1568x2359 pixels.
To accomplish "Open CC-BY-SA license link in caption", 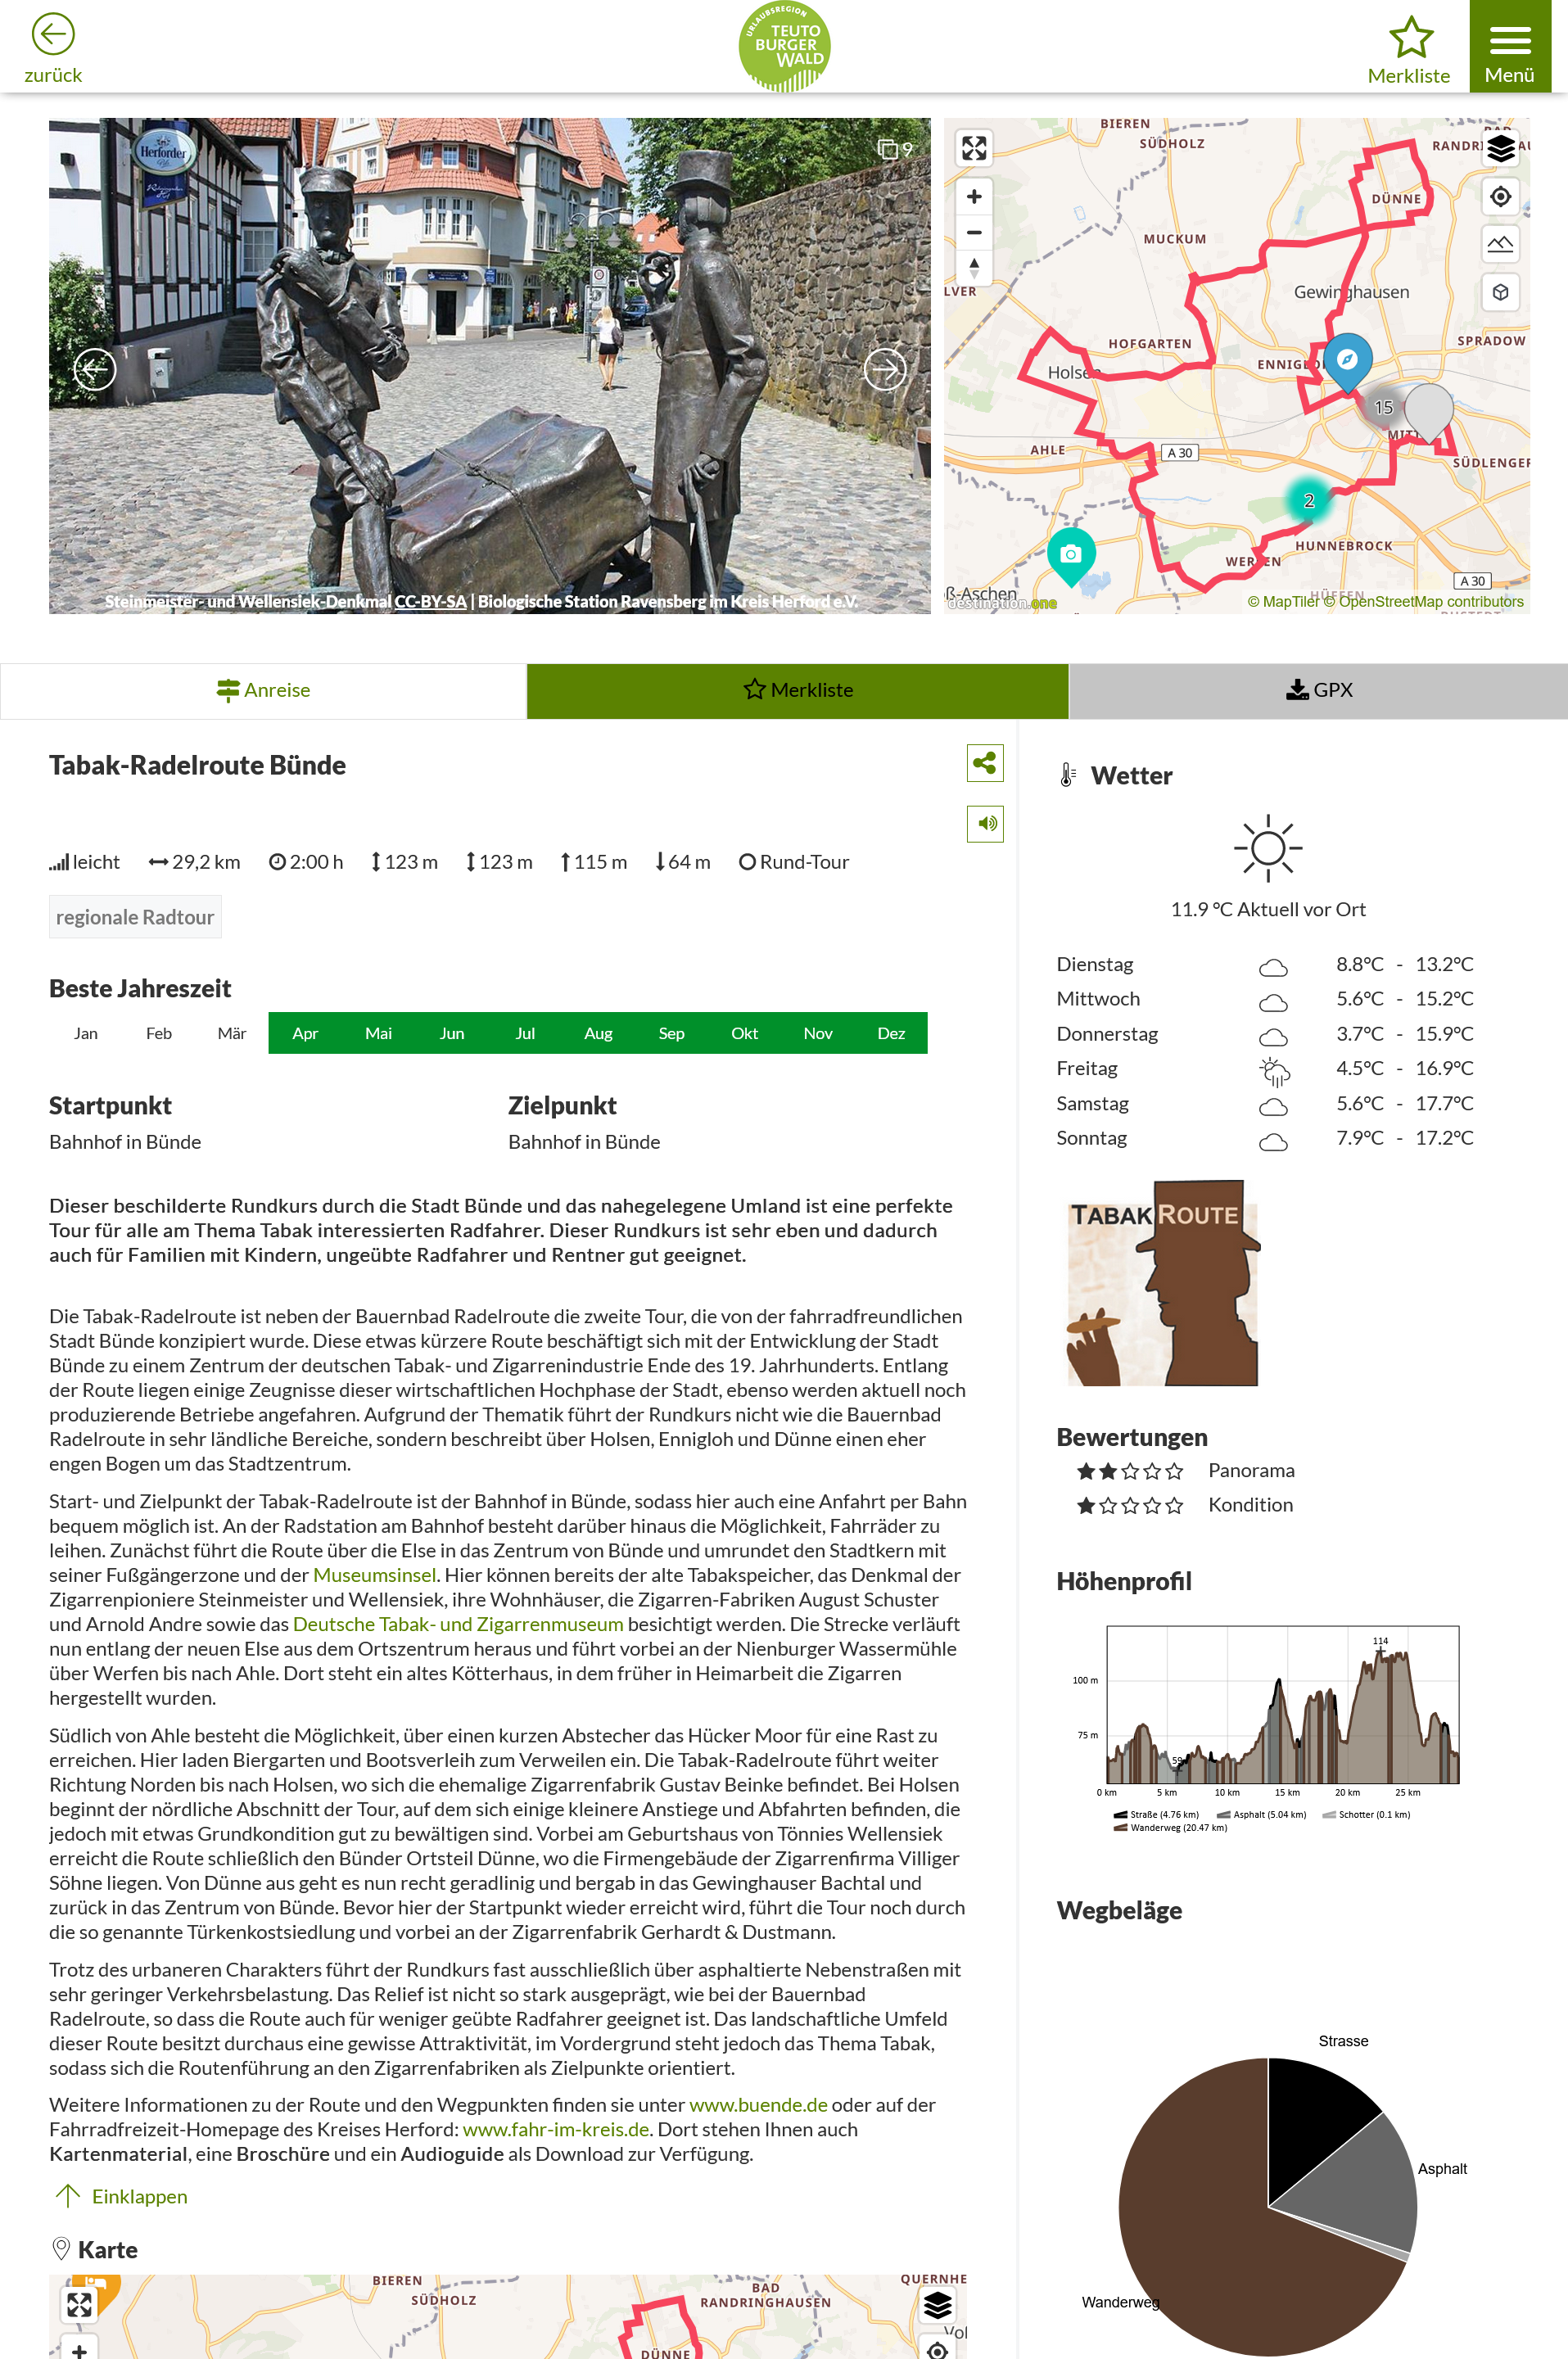I will (430, 601).
